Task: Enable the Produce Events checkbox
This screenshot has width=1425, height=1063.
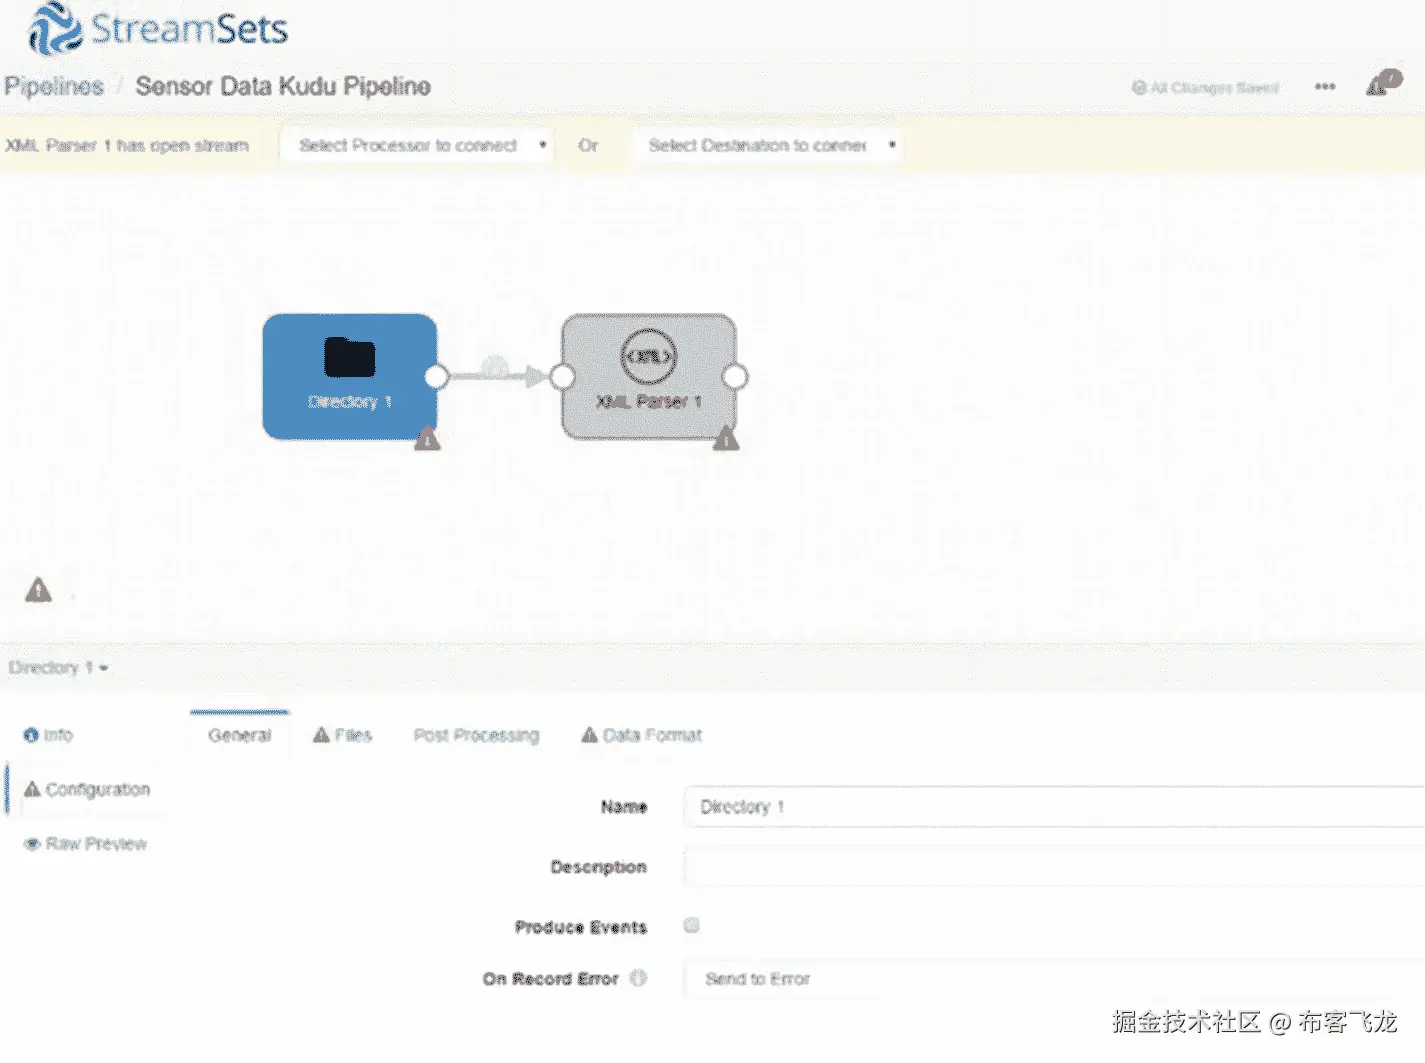Action: pos(691,926)
